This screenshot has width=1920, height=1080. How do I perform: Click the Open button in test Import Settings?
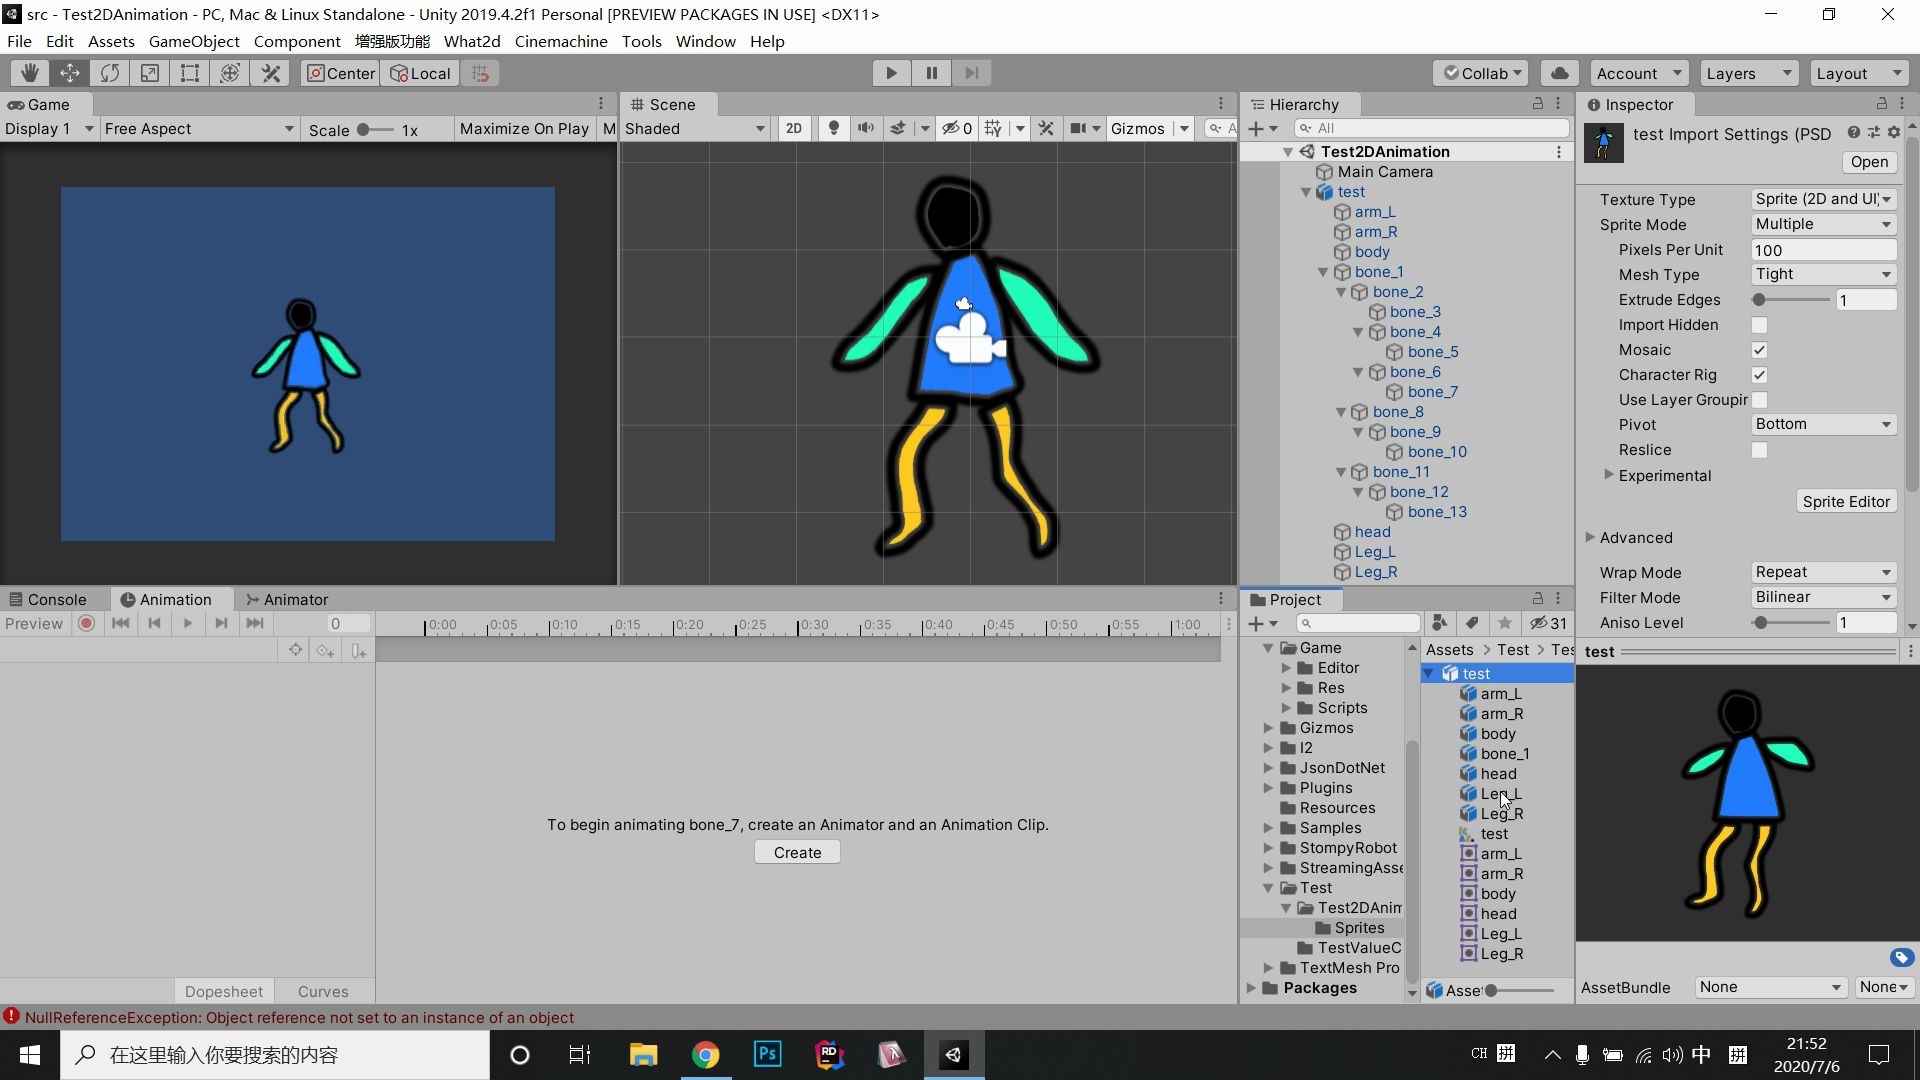click(x=1868, y=162)
